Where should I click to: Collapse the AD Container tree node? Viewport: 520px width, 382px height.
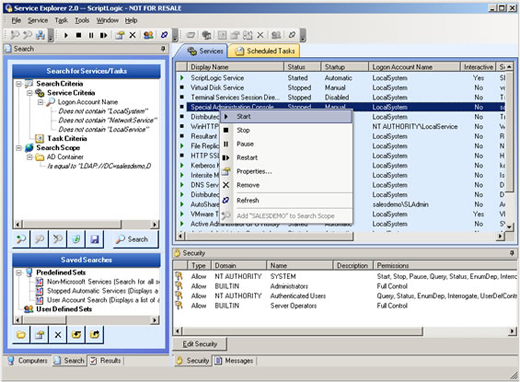point(30,157)
